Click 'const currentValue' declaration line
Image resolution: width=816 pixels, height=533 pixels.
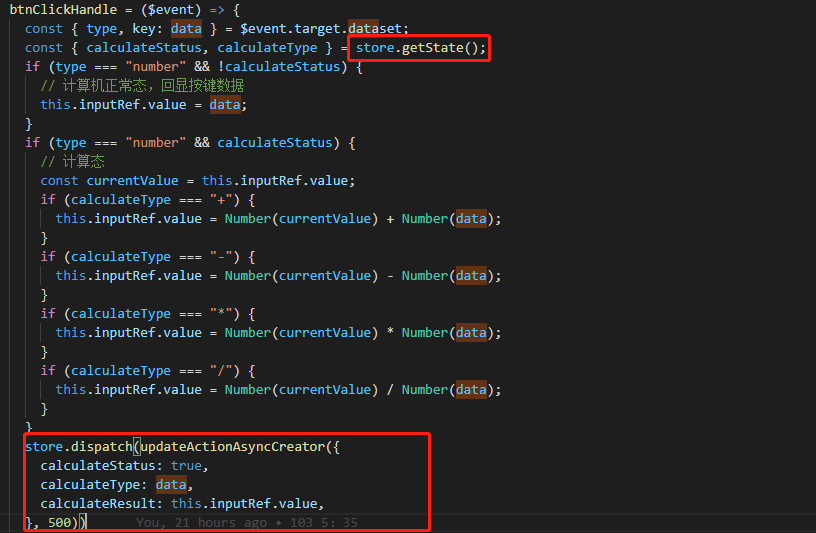(198, 181)
